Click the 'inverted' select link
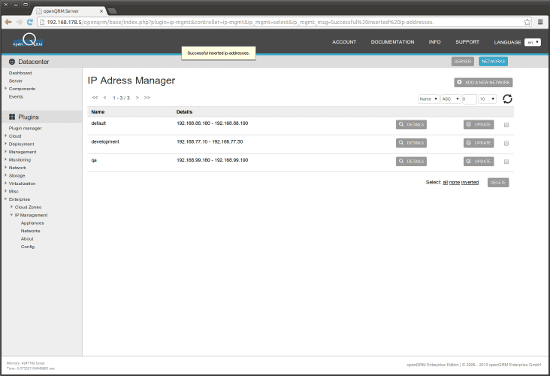The width and height of the screenshot is (550, 376). pos(470,182)
